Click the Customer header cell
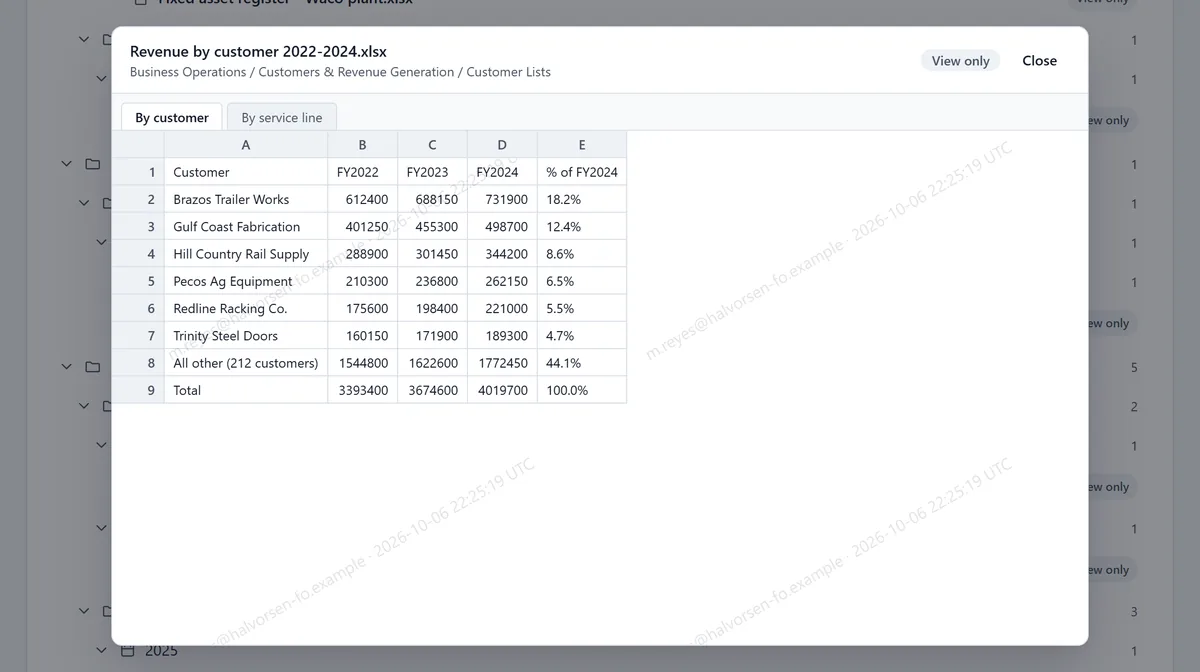Image resolution: width=1200 pixels, height=672 pixels. pos(246,172)
